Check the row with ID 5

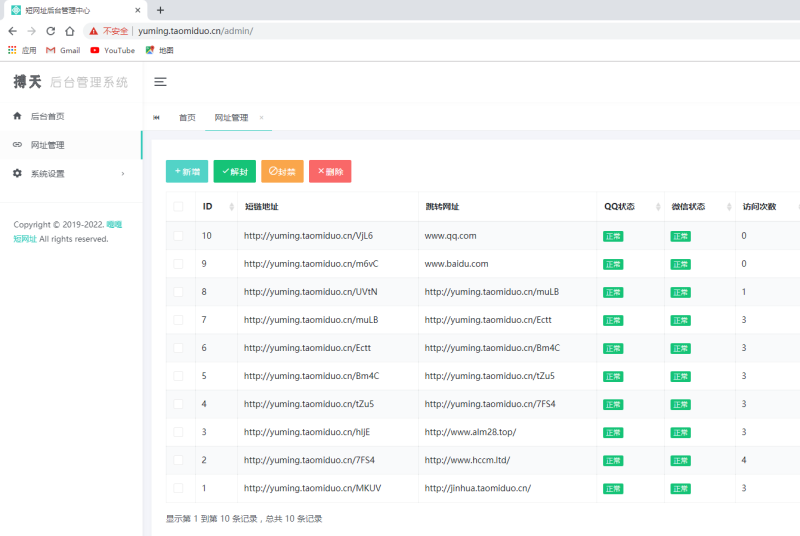pos(178,376)
